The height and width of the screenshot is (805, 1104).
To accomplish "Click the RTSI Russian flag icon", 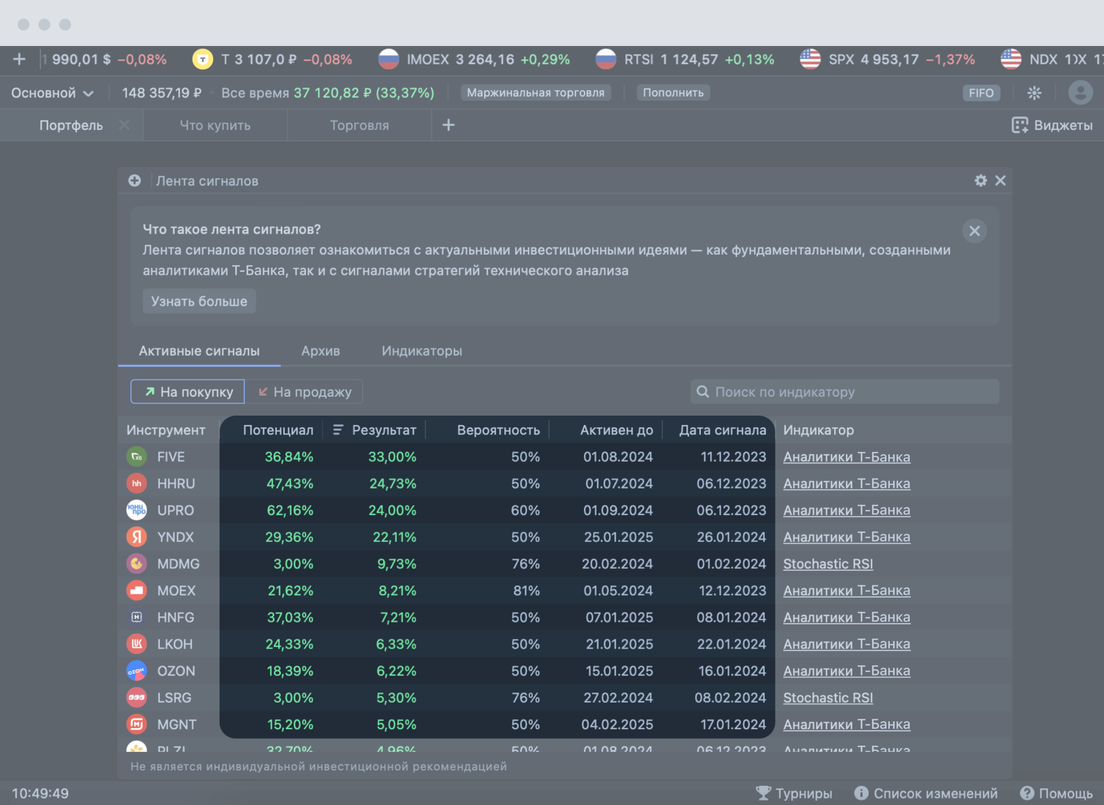I will click(x=606, y=59).
